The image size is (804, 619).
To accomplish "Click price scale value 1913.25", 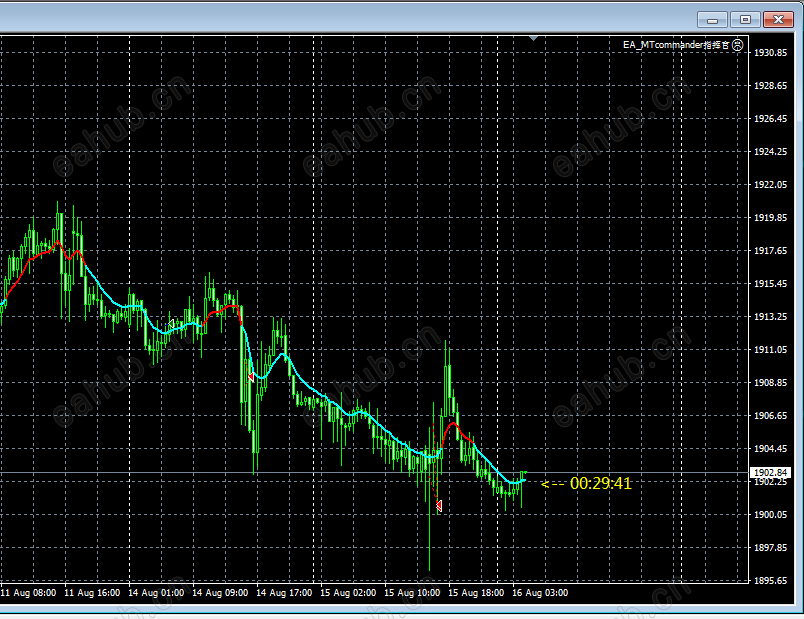I will click(x=770, y=316).
